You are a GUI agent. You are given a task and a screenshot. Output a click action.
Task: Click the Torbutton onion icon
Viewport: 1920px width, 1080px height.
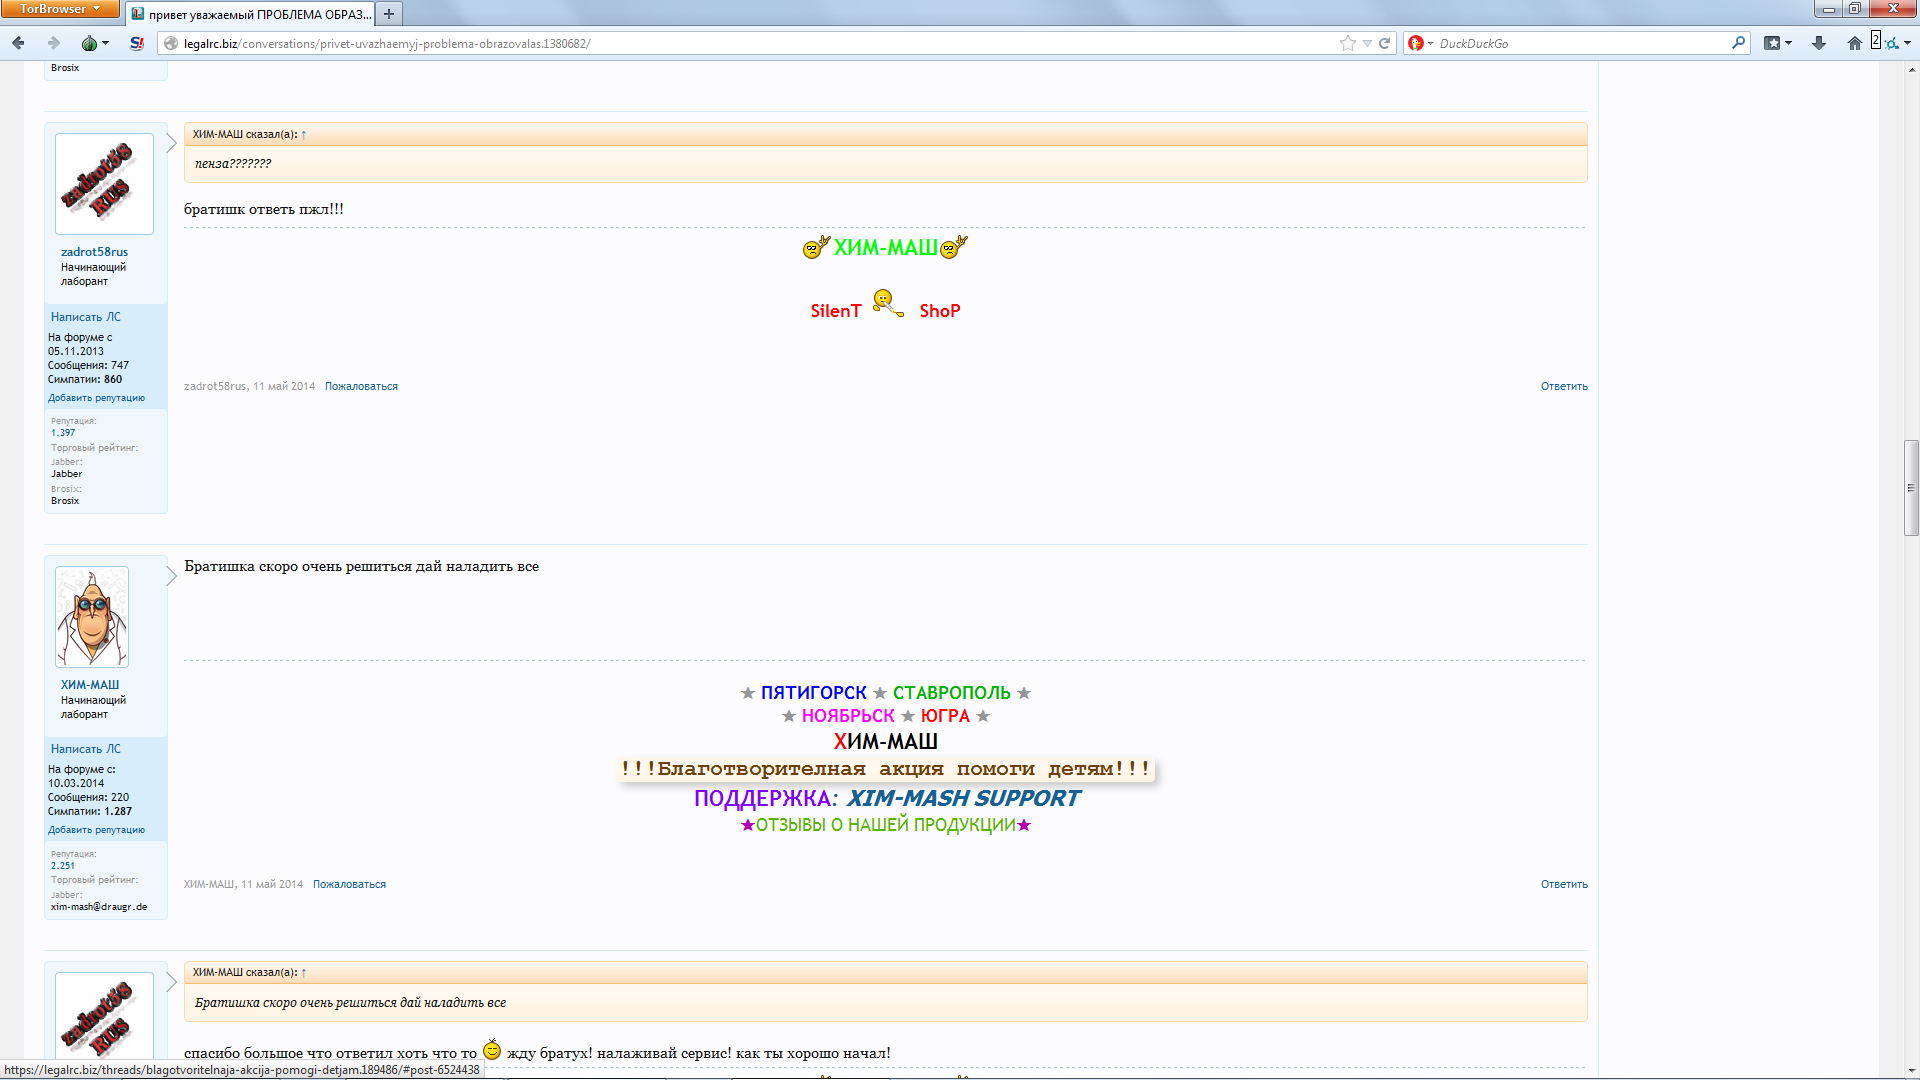(x=89, y=43)
